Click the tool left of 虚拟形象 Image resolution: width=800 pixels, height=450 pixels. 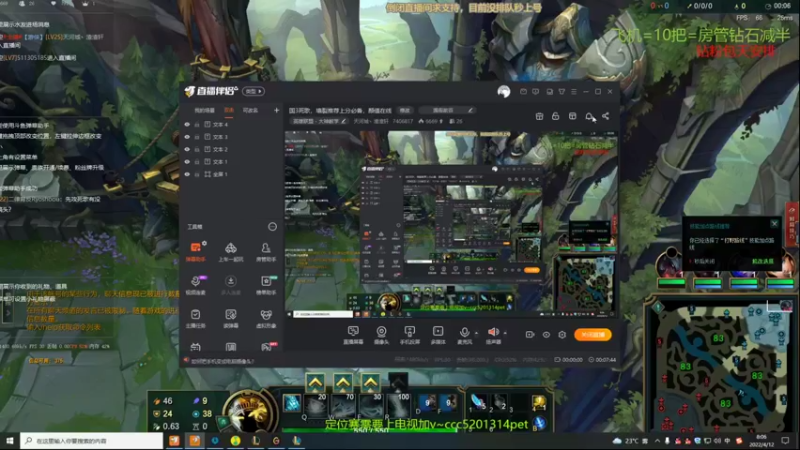click(231, 318)
